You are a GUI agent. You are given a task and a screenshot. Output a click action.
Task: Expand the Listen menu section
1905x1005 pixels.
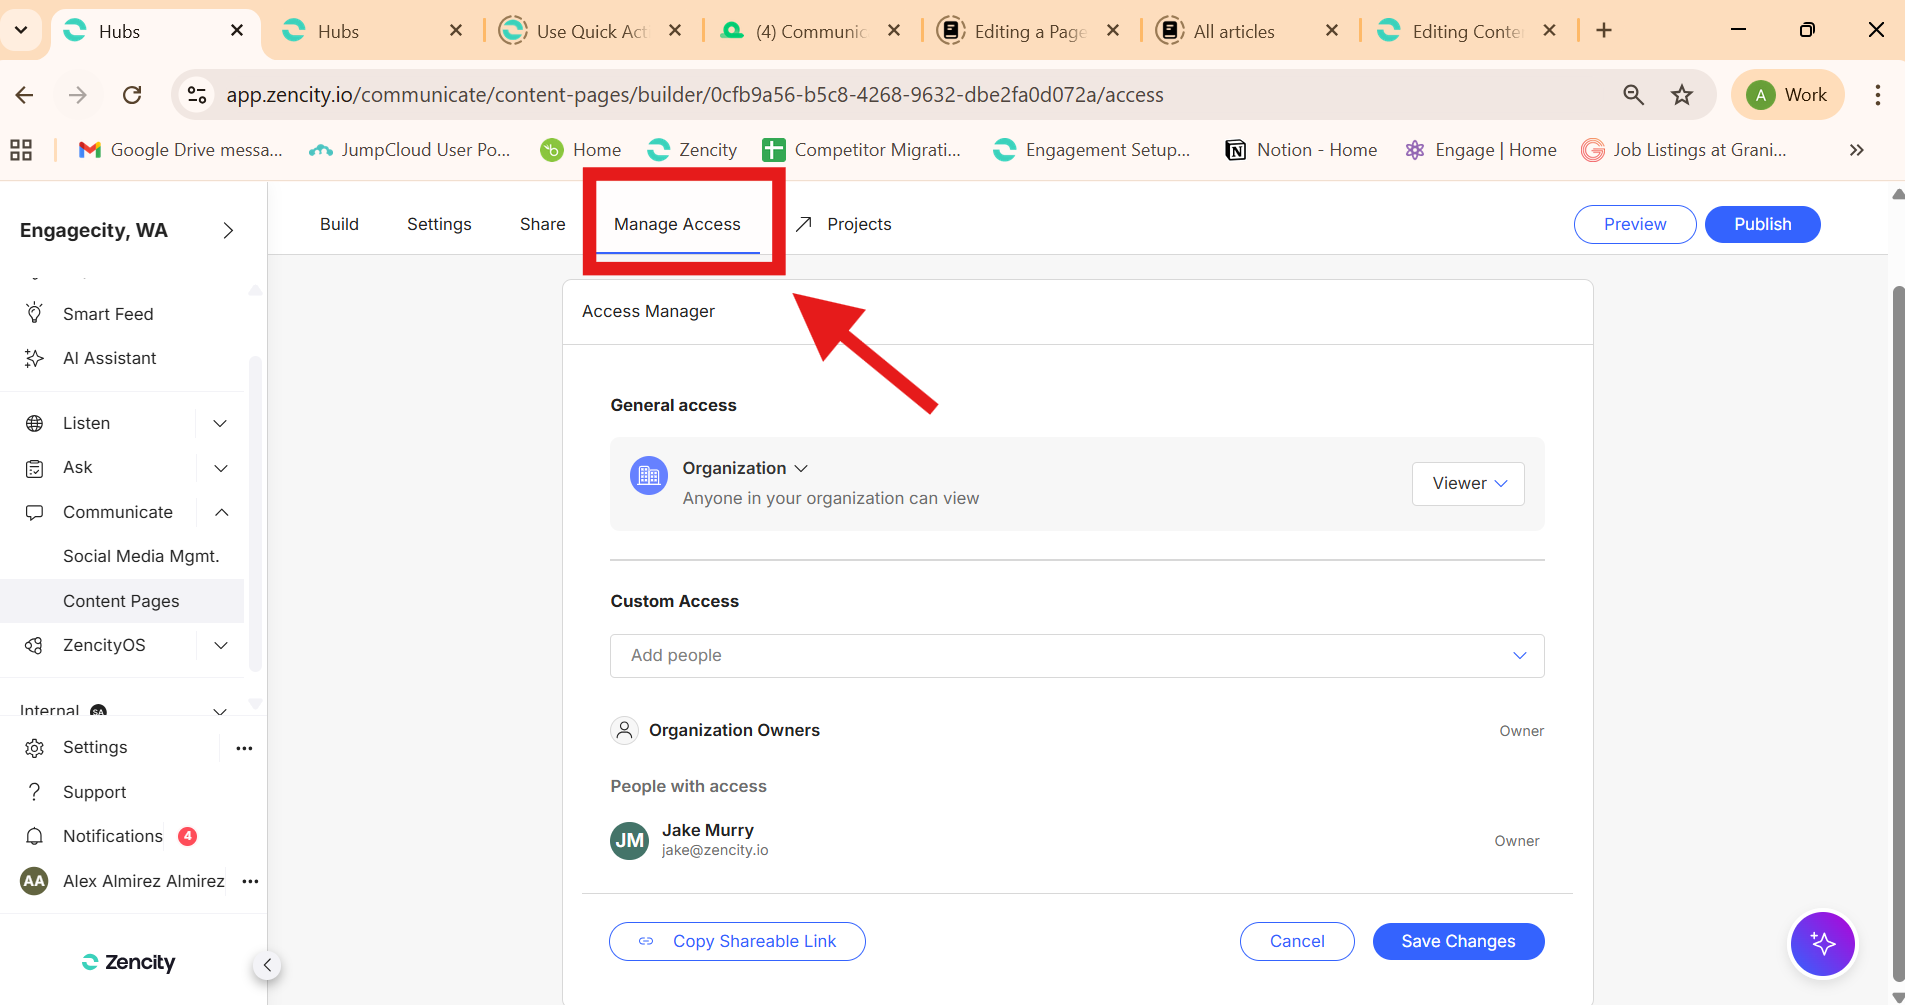point(221,423)
